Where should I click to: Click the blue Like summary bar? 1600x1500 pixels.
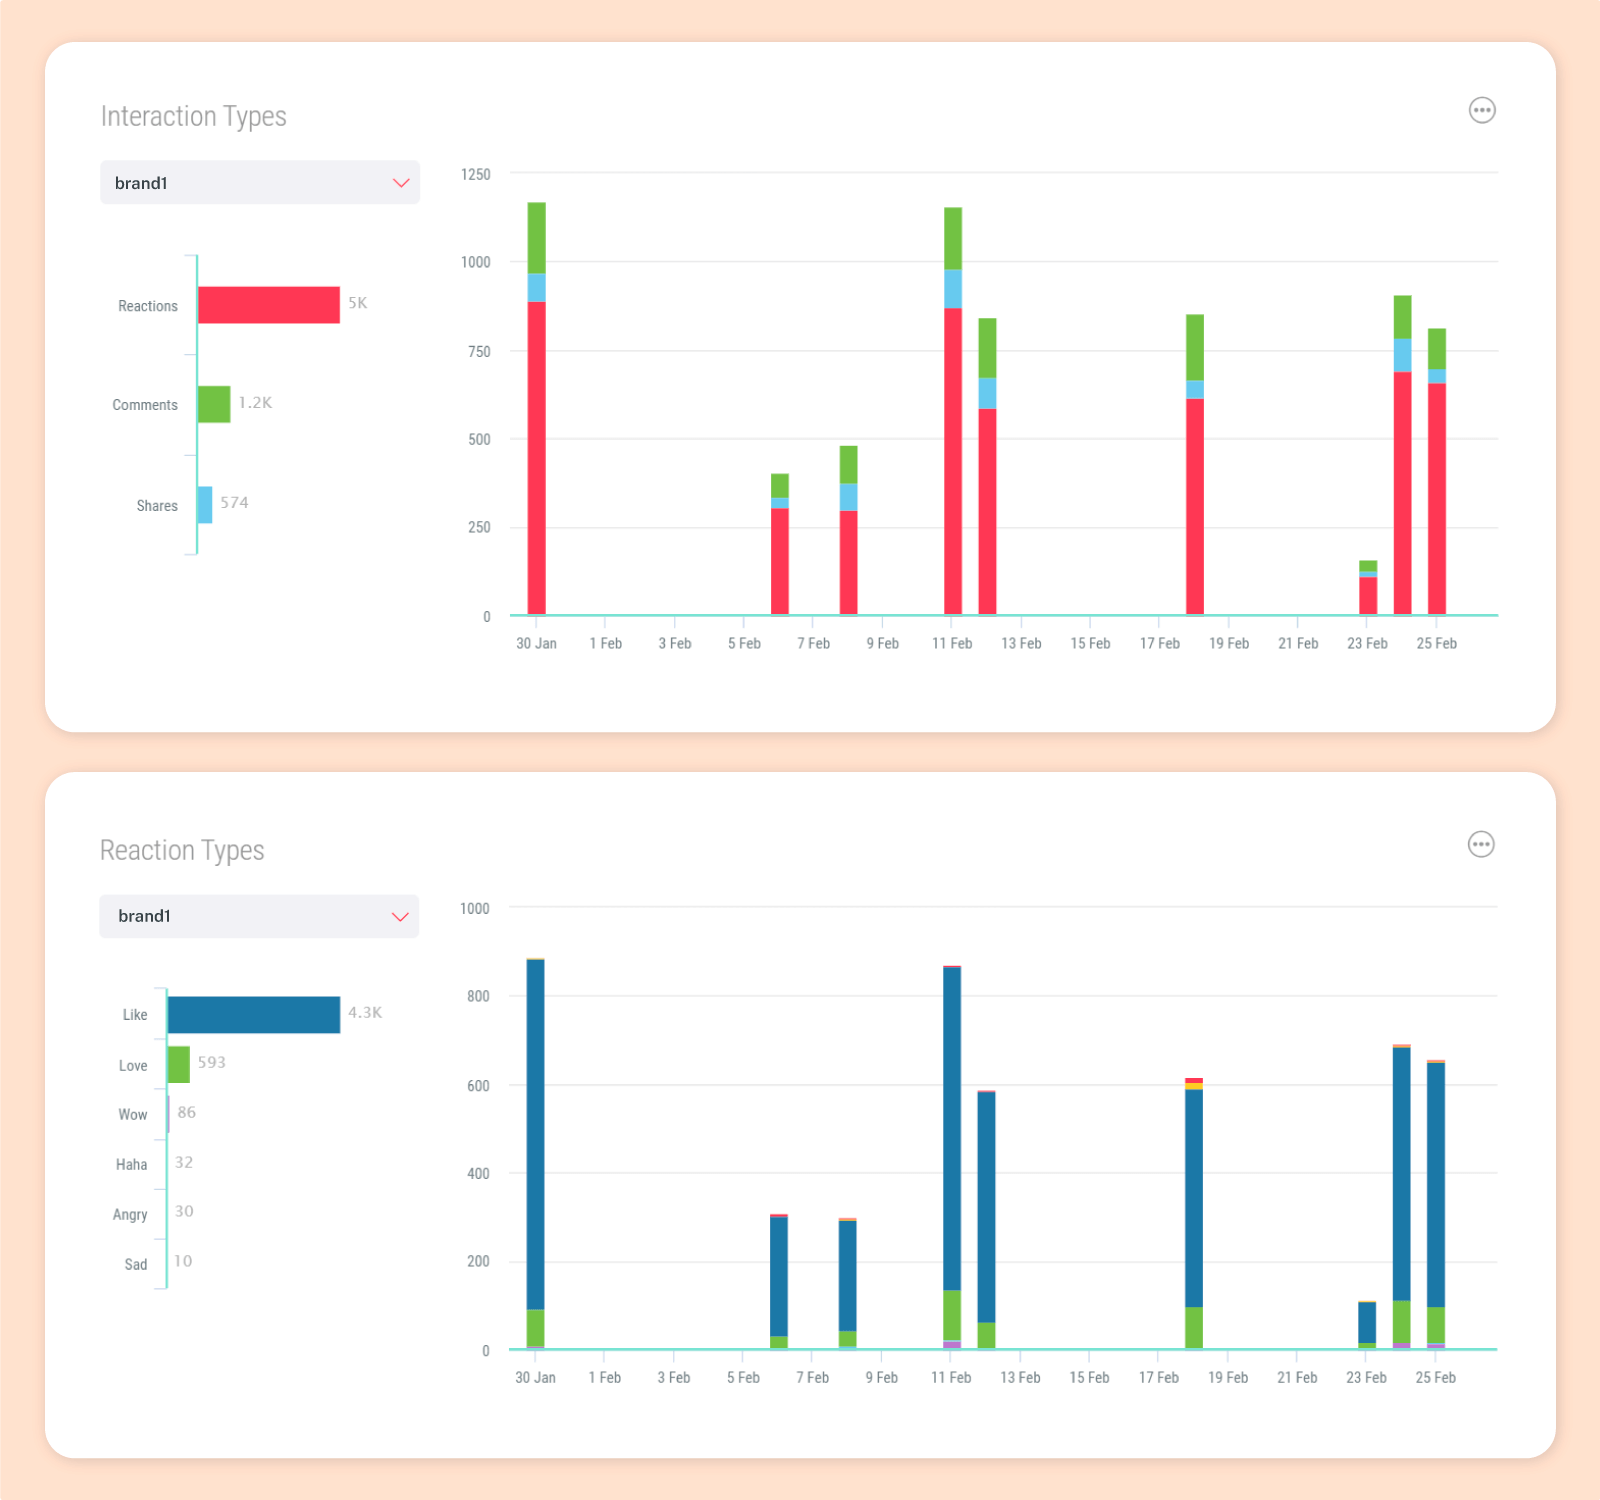point(254,1014)
